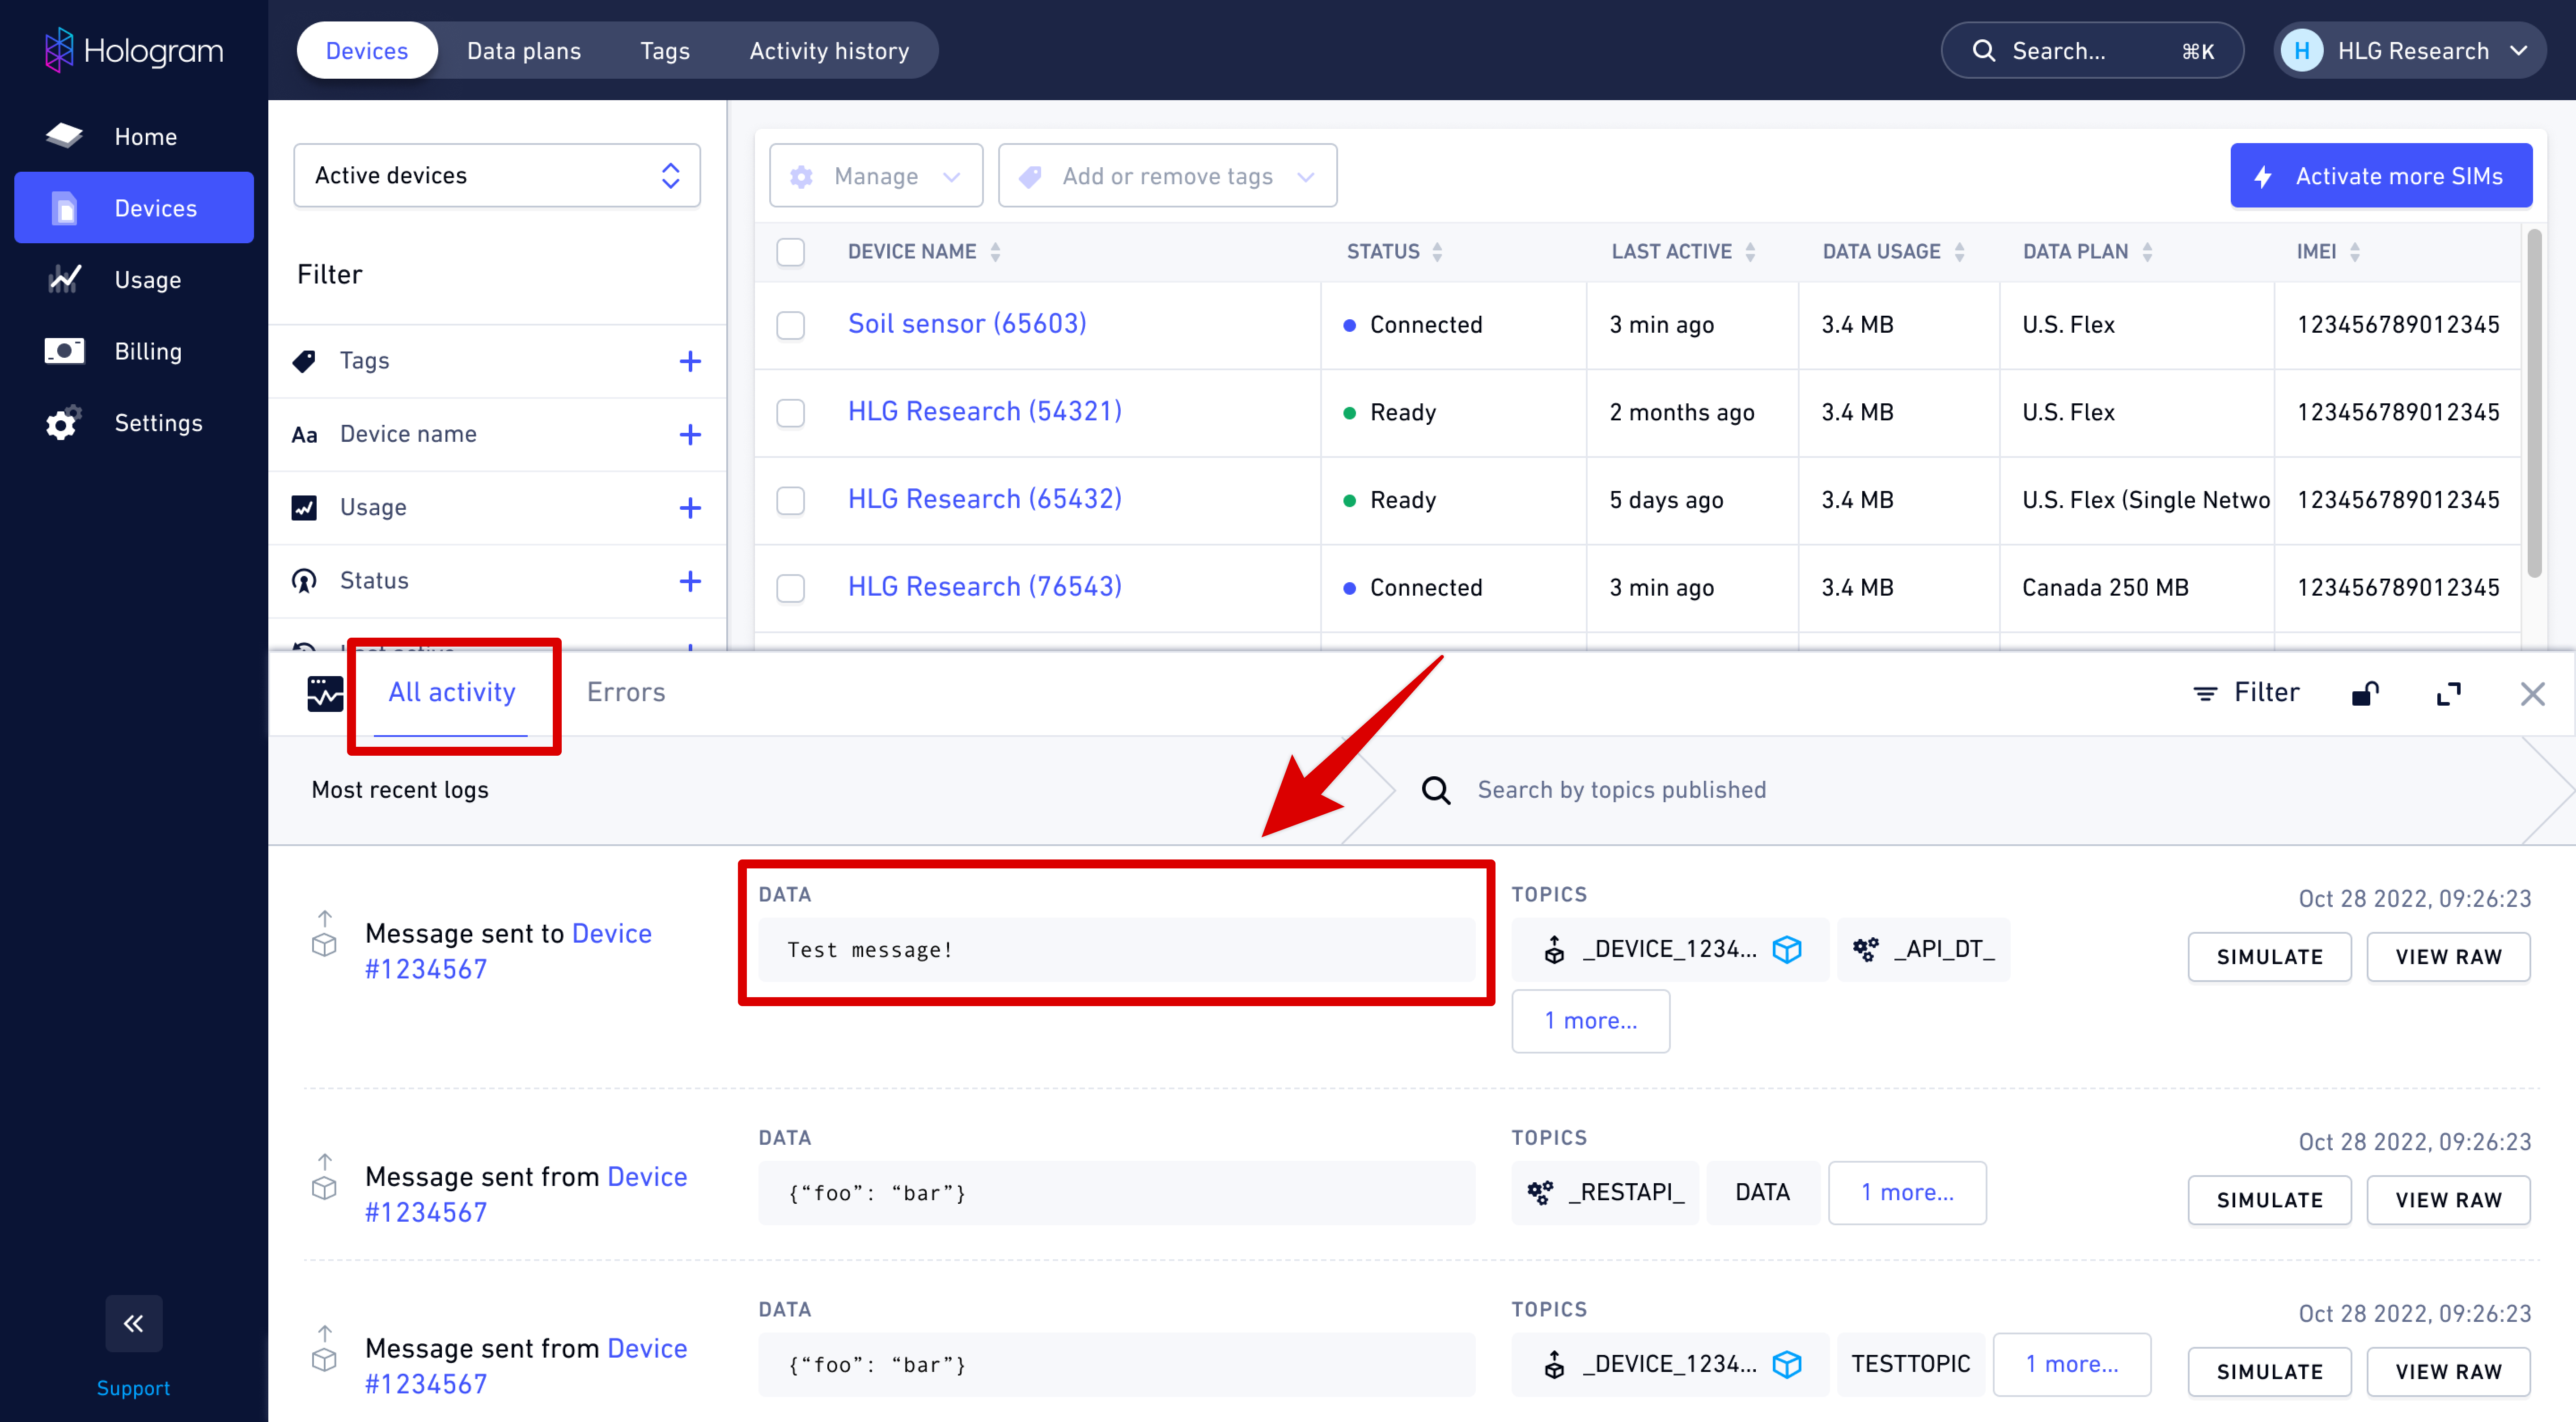Click the search magnifier in the top bar
Image resolution: width=2576 pixels, height=1422 pixels.
(1983, 51)
